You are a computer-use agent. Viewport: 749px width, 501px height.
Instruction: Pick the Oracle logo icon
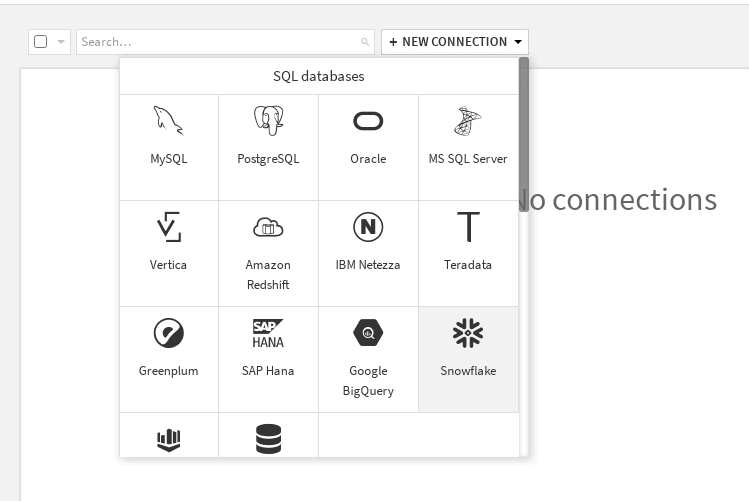[368, 121]
